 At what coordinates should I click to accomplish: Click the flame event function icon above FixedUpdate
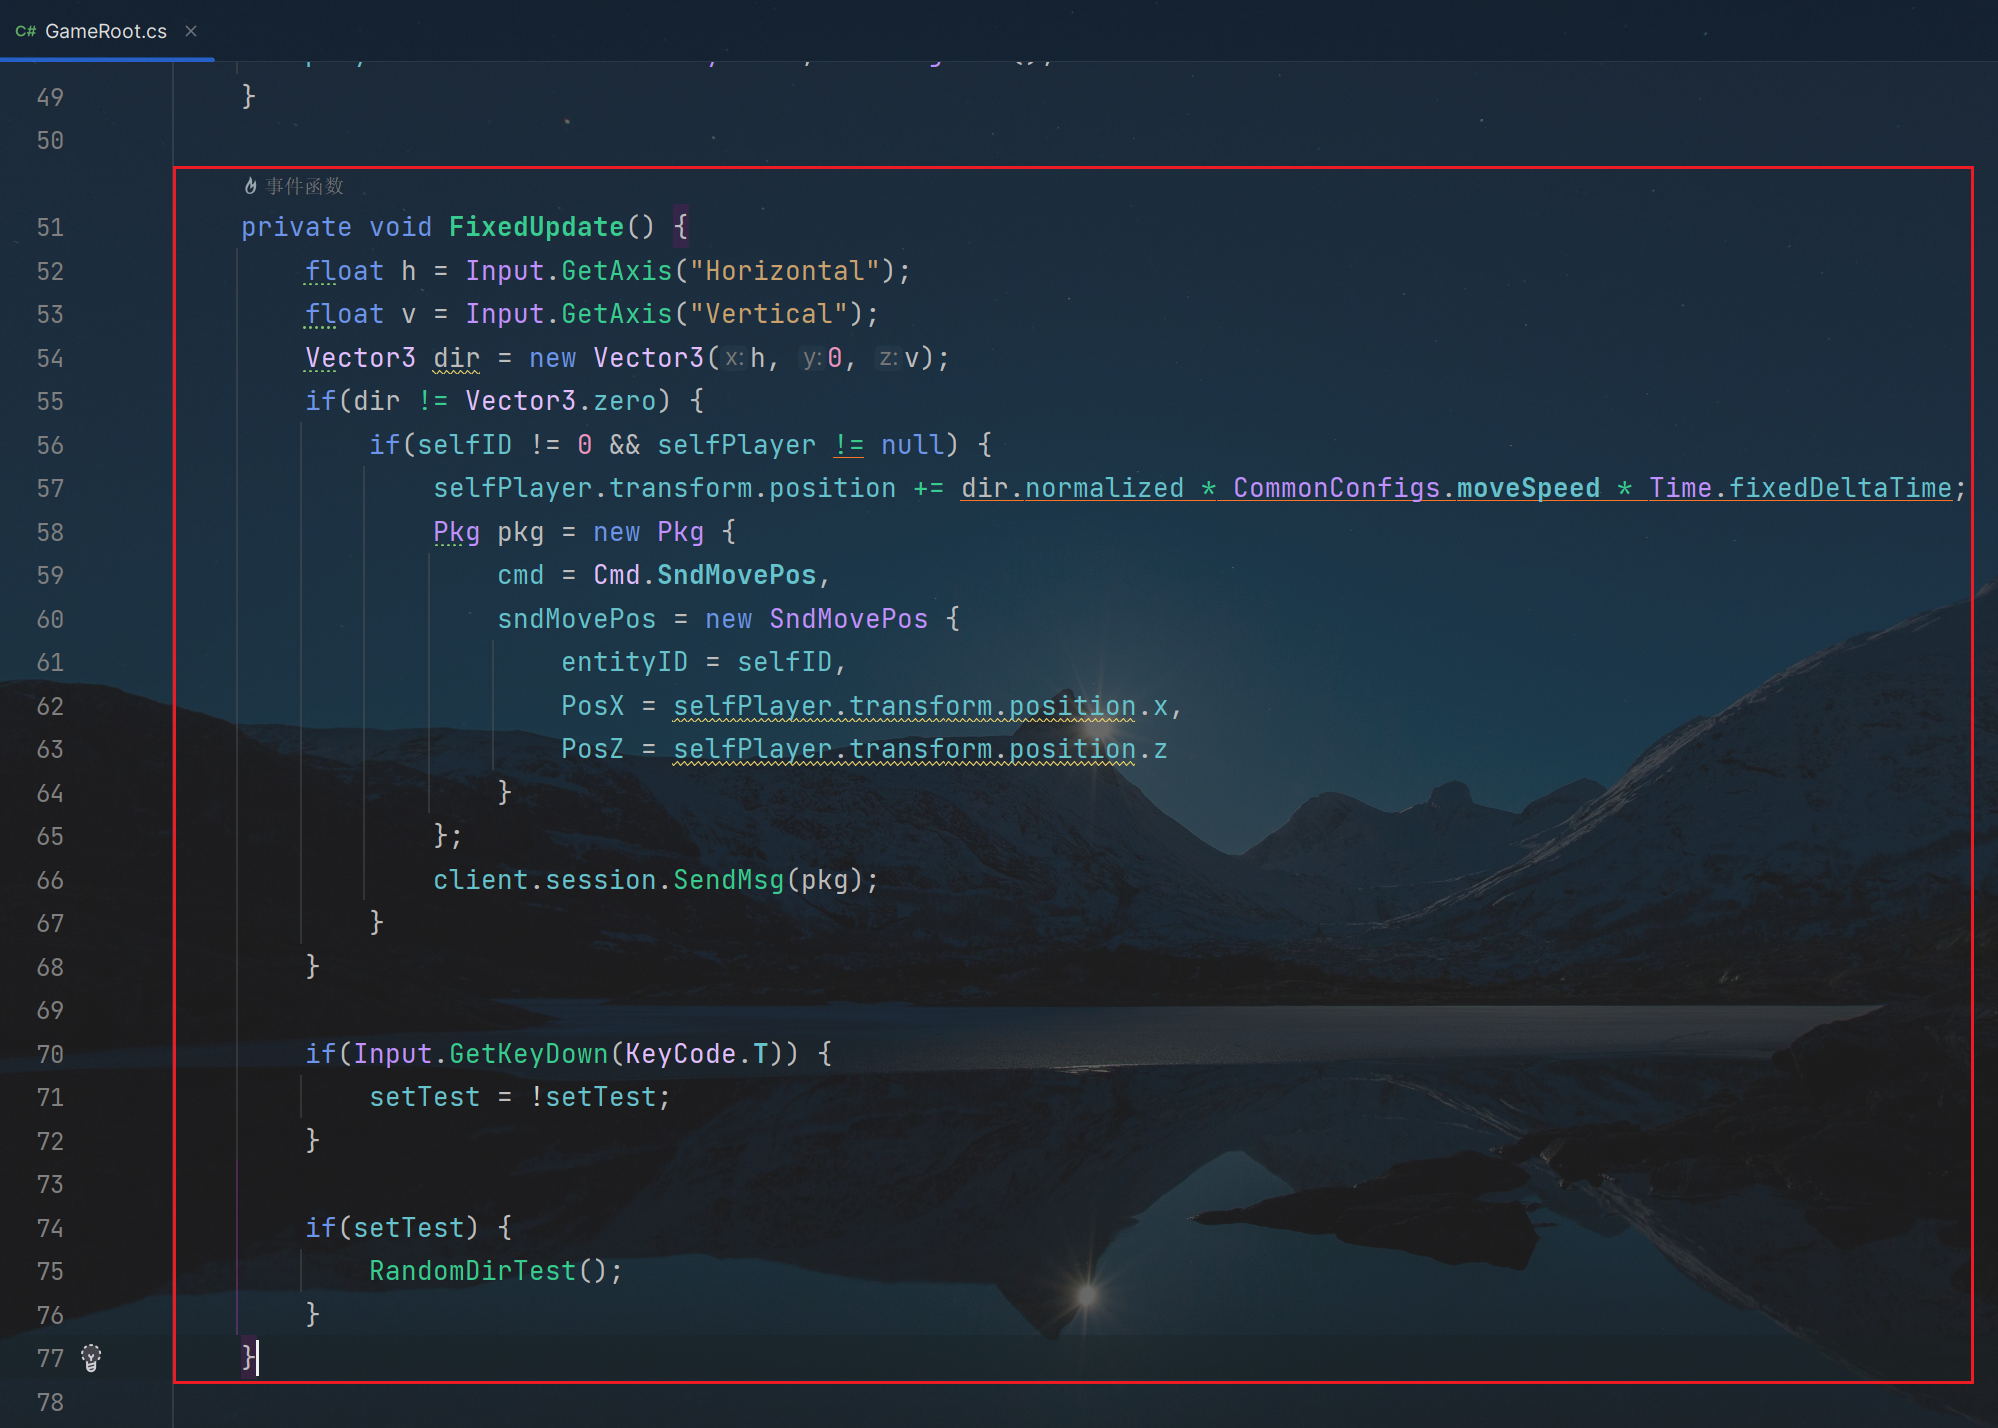pos(250,186)
